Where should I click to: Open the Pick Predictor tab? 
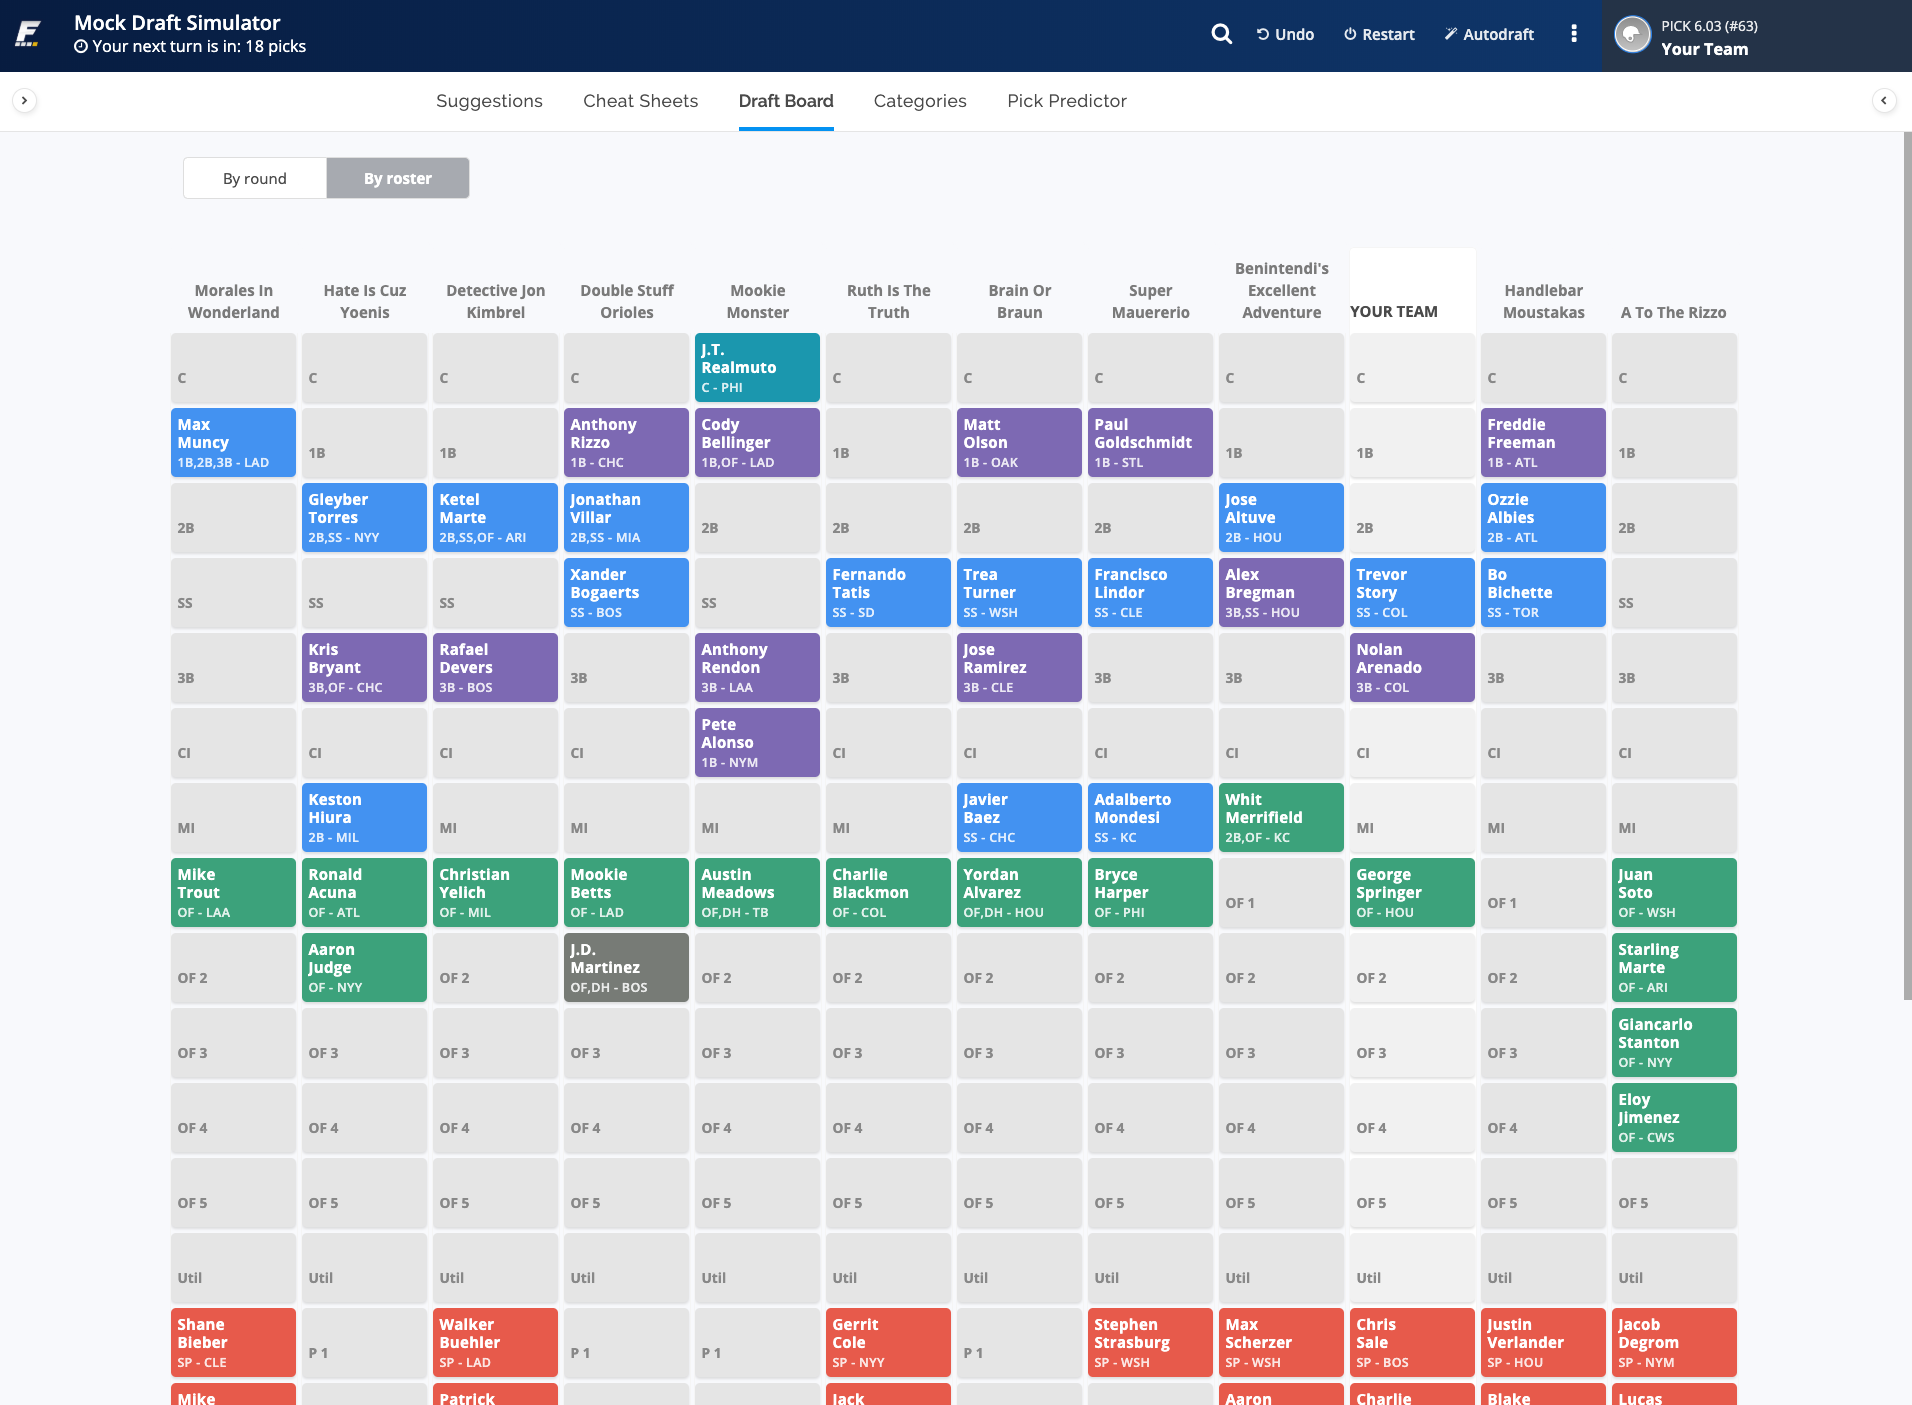coord(1067,101)
